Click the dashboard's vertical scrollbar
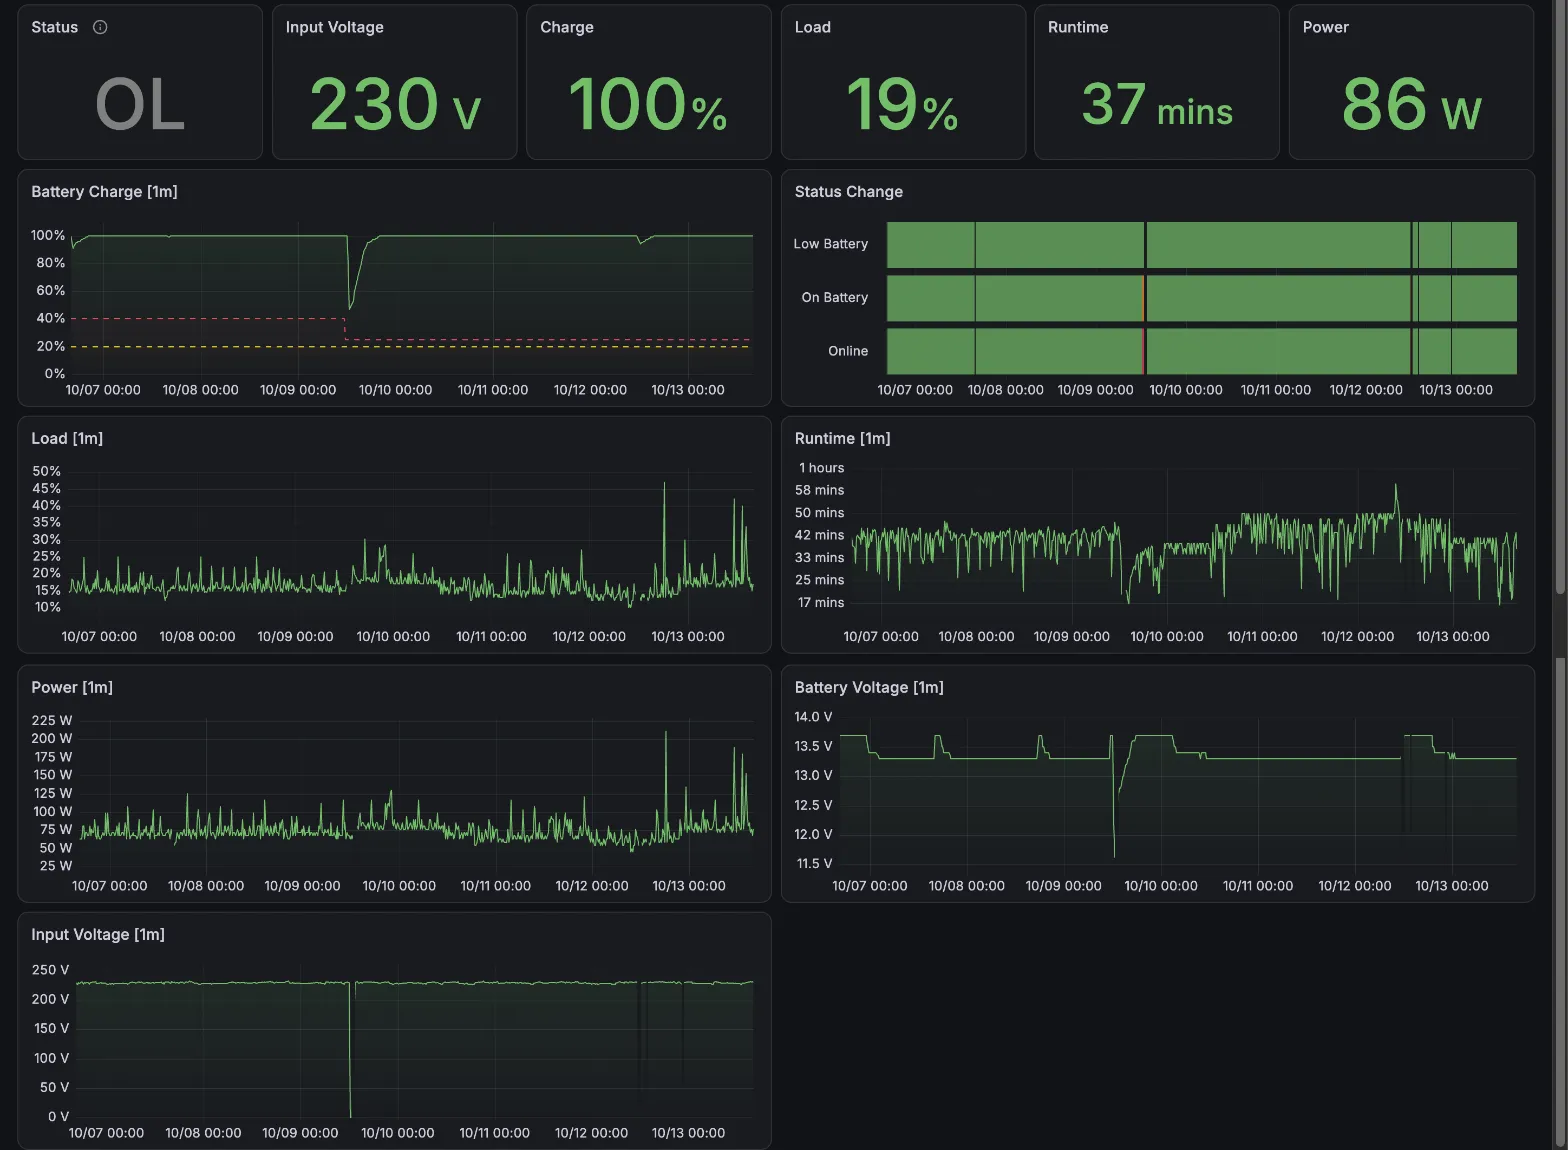Screen dimensions: 1568x1150 [x=1560, y=575]
